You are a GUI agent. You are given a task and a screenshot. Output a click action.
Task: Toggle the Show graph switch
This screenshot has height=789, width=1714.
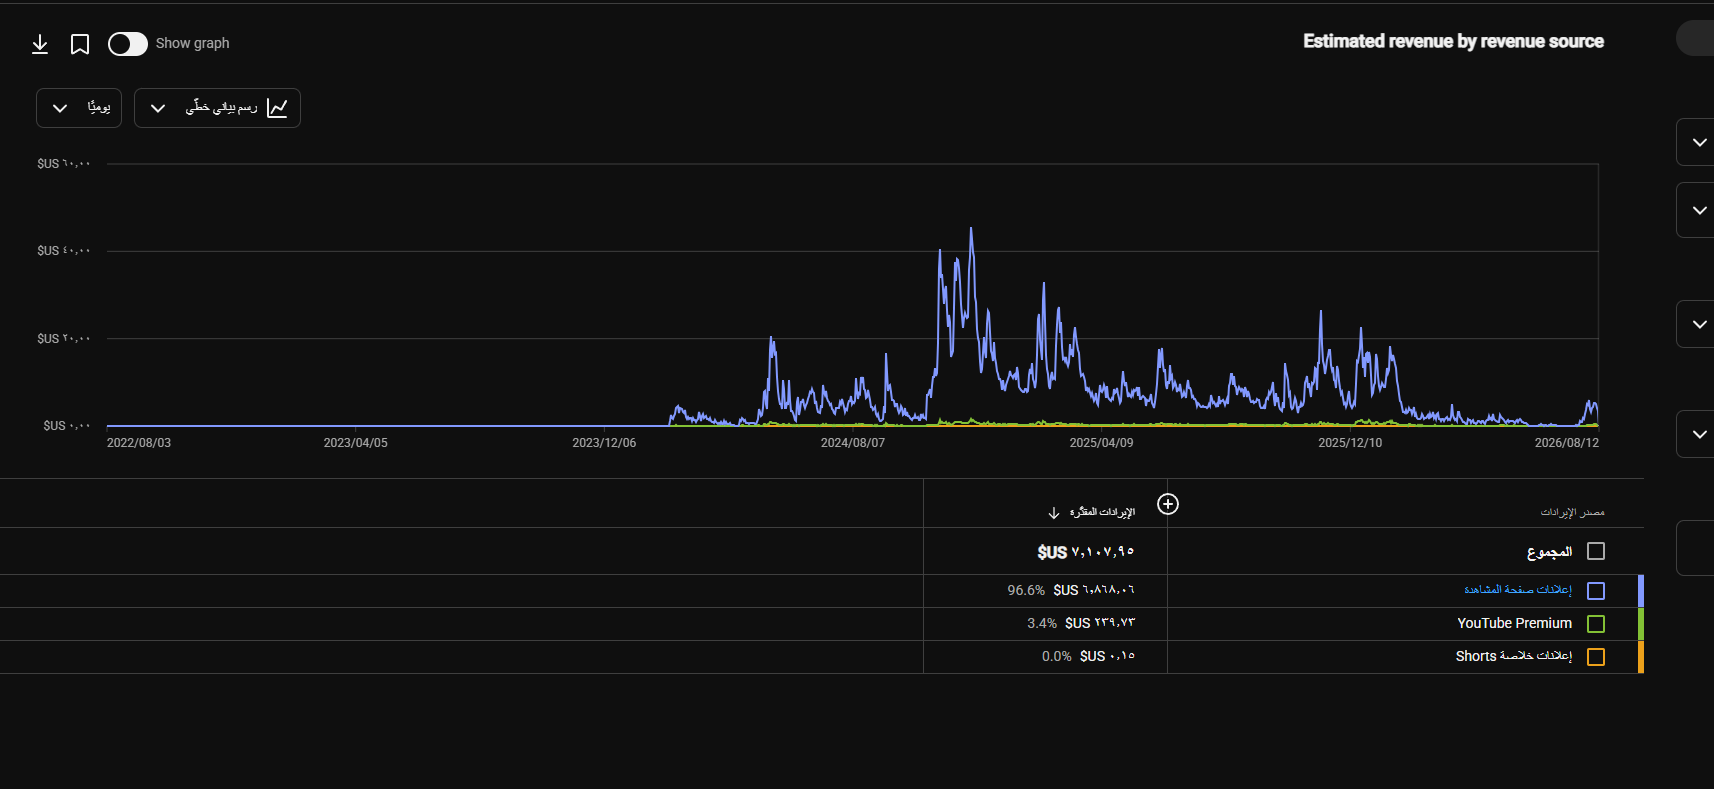pyautogui.click(x=128, y=44)
